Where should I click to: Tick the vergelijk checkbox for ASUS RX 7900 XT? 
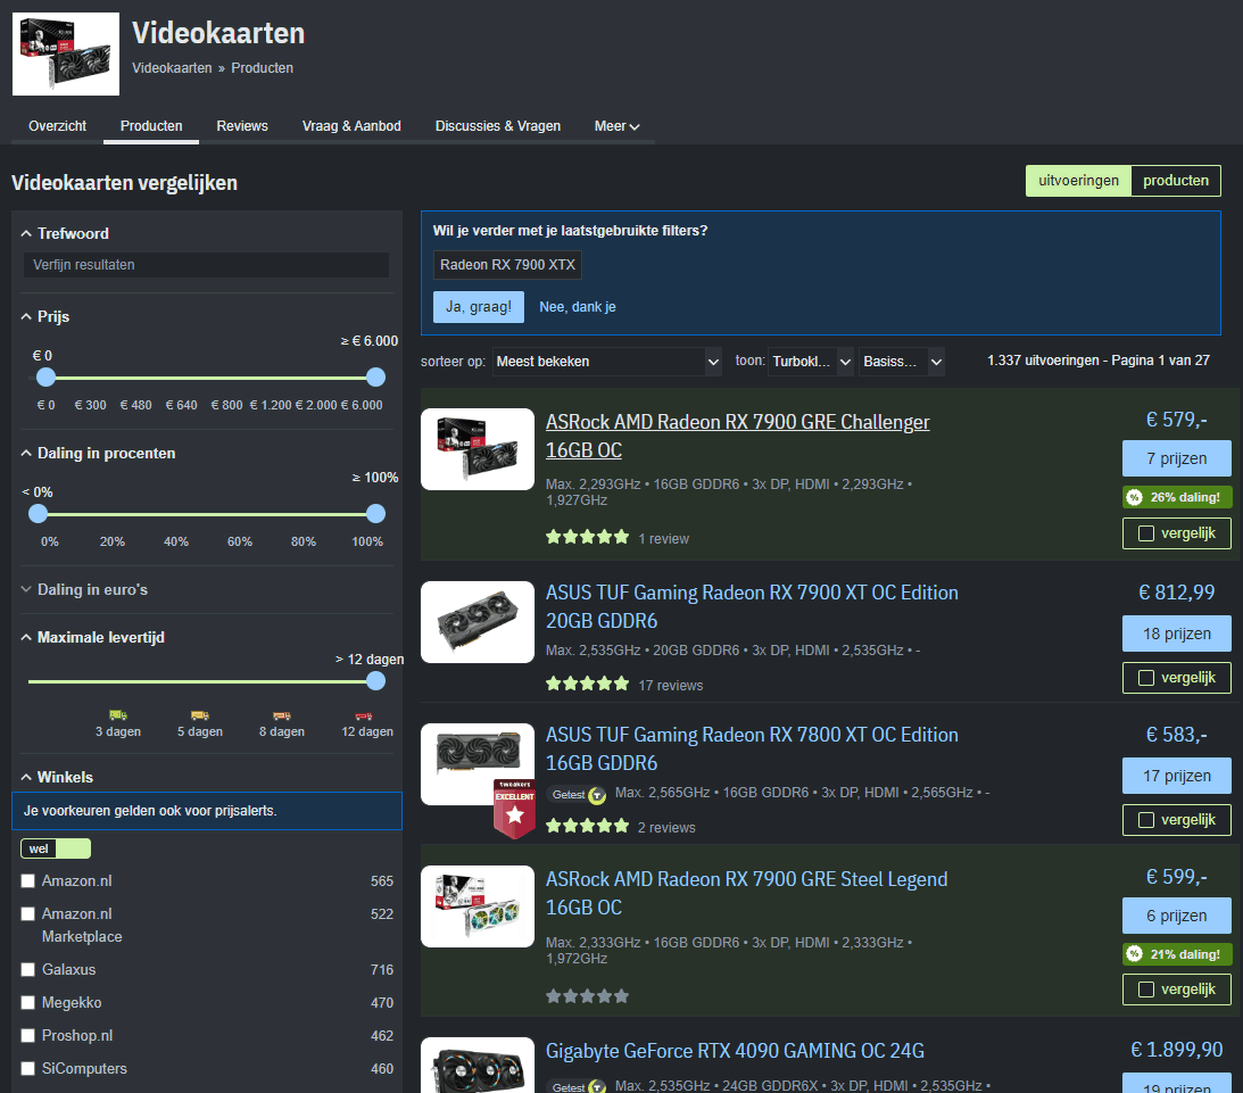(1146, 678)
